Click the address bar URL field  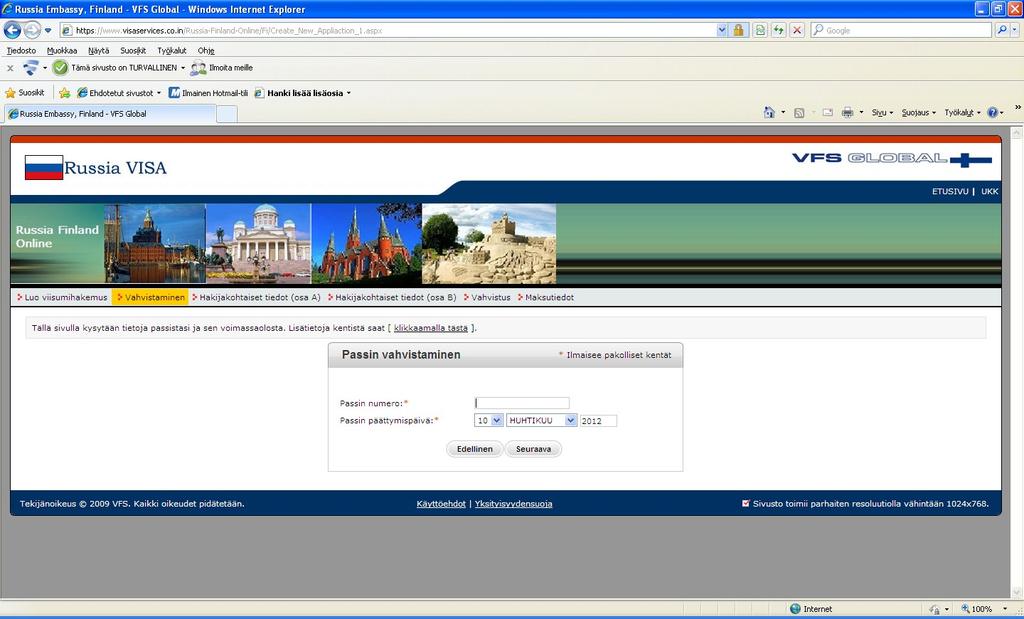tap(388, 31)
